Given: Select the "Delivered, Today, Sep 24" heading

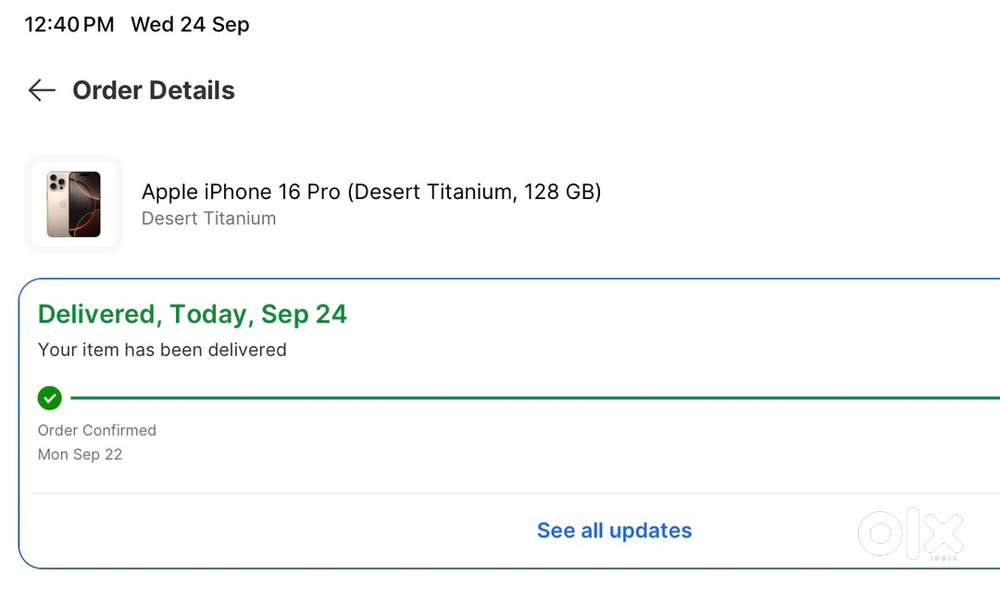Looking at the screenshot, I should tap(192, 314).
